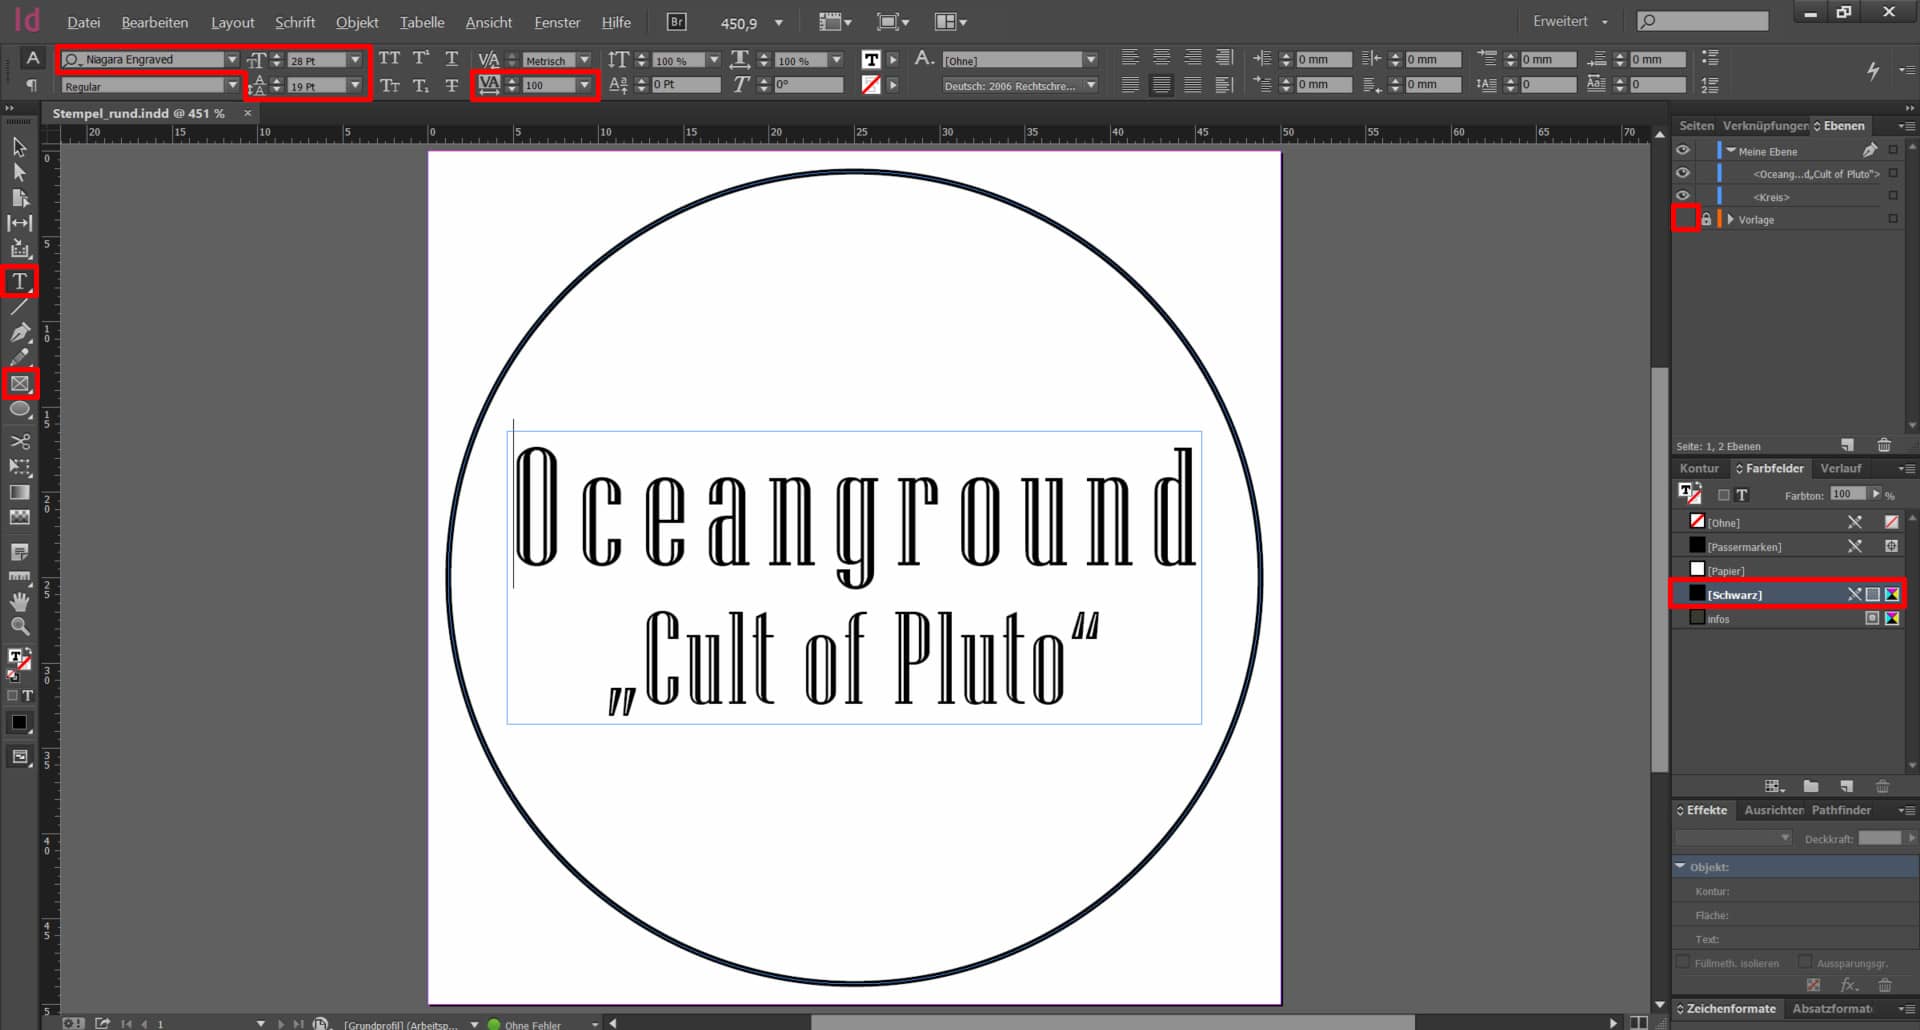Select the Rectangle Frame tool
This screenshot has height=1030, width=1920.
[19, 384]
